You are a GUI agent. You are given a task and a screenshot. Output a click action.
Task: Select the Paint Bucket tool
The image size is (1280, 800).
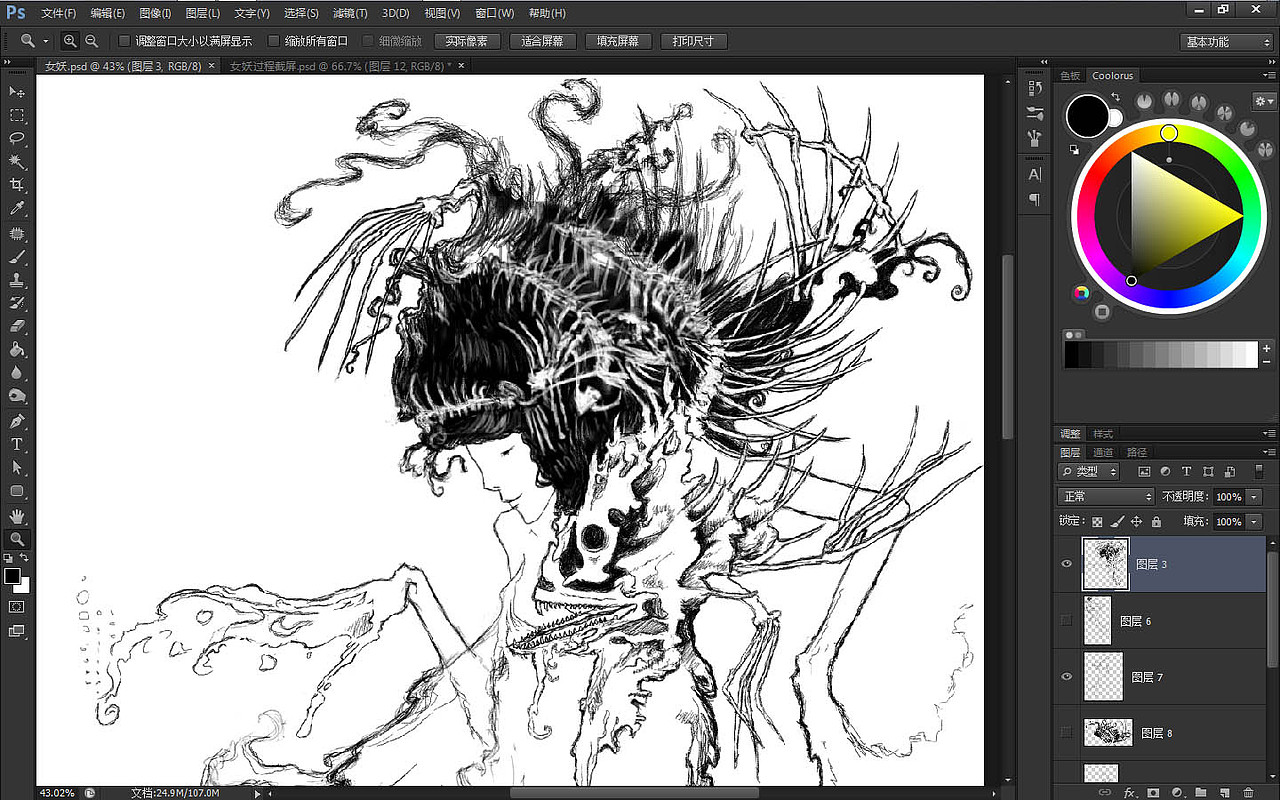tap(17, 350)
